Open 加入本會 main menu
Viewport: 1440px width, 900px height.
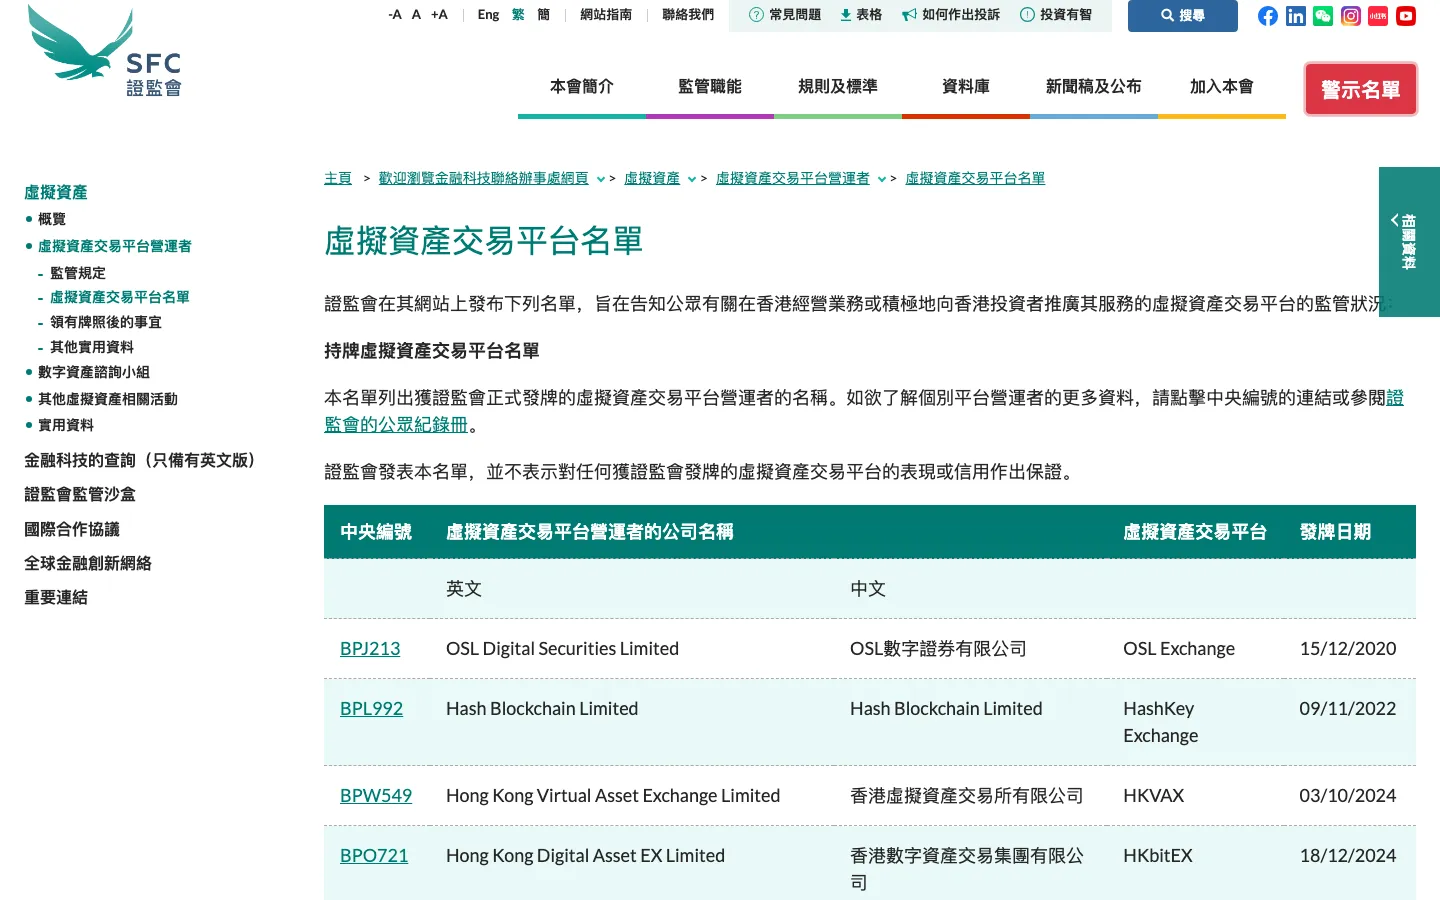(x=1222, y=87)
